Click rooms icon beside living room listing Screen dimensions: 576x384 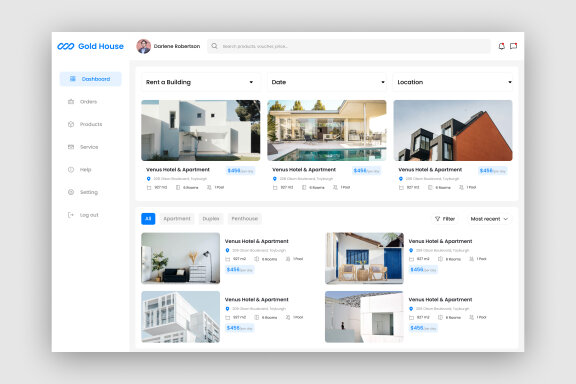click(256, 259)
